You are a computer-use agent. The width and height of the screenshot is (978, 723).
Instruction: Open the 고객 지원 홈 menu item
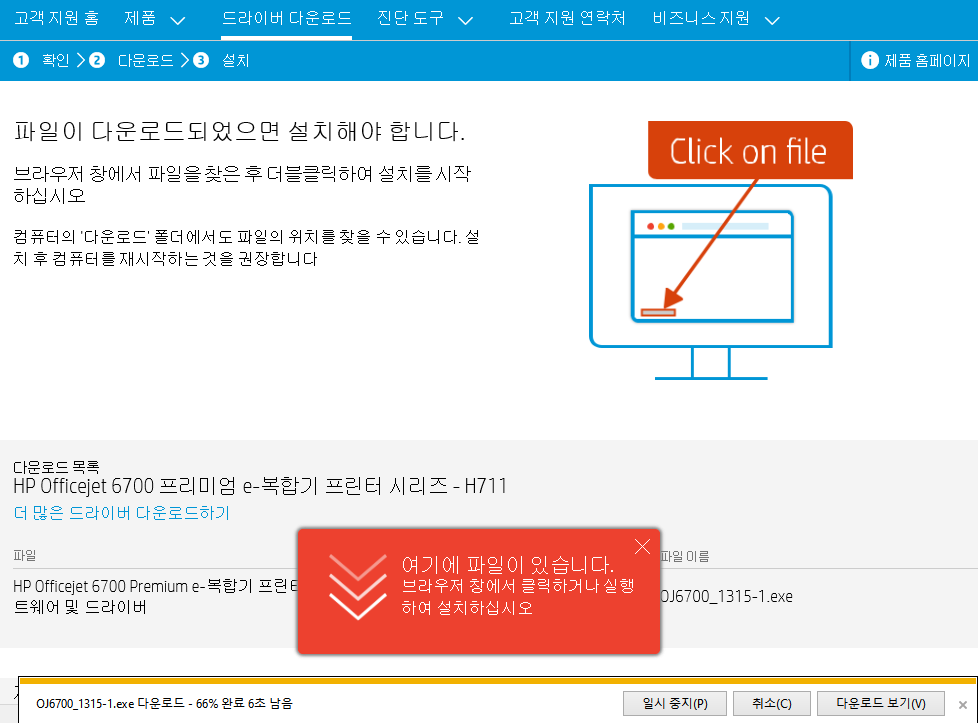pyautogui.click(x=57, y=18)
